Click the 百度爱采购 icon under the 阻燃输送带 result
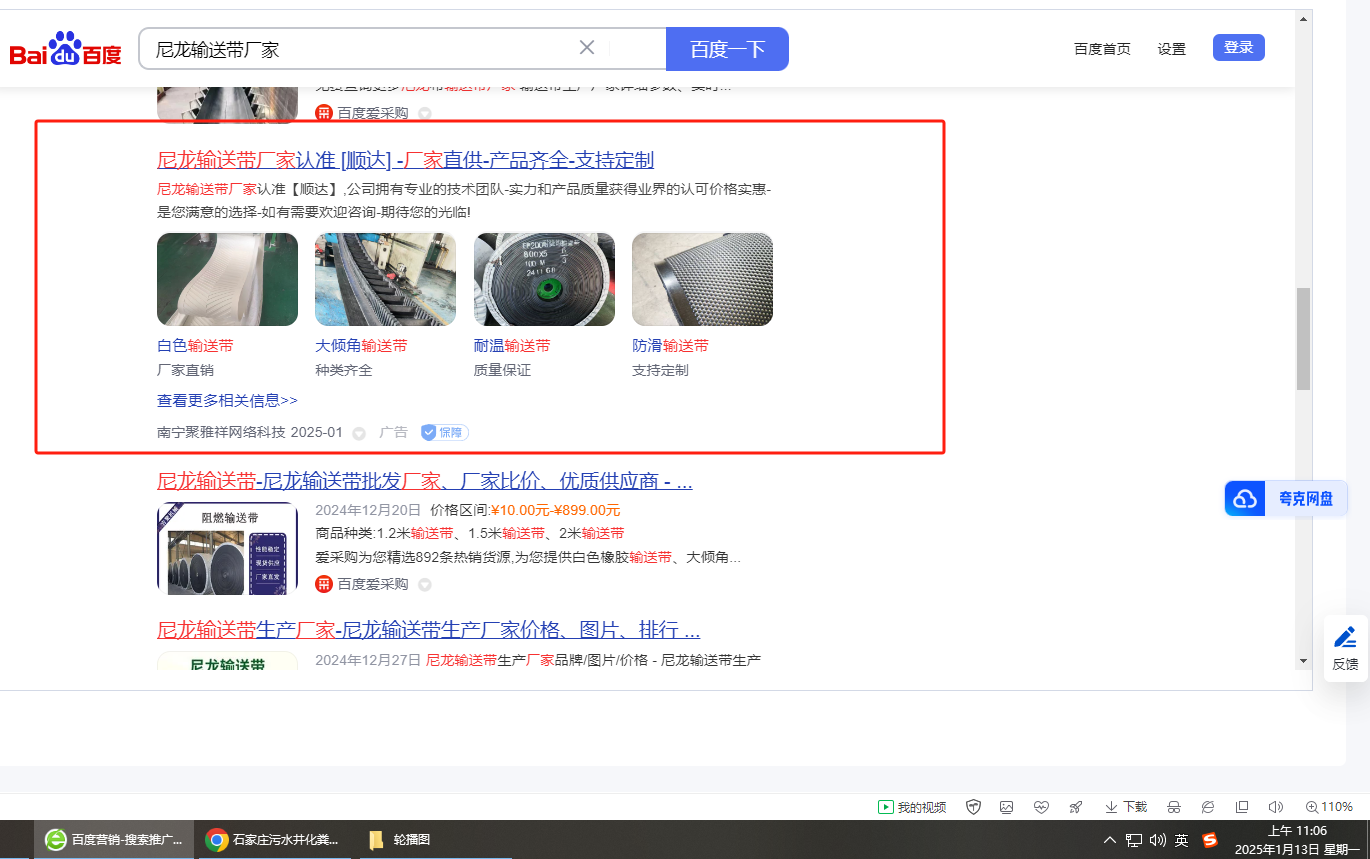Screen dimensions: 1370x859 pos(324,584)
